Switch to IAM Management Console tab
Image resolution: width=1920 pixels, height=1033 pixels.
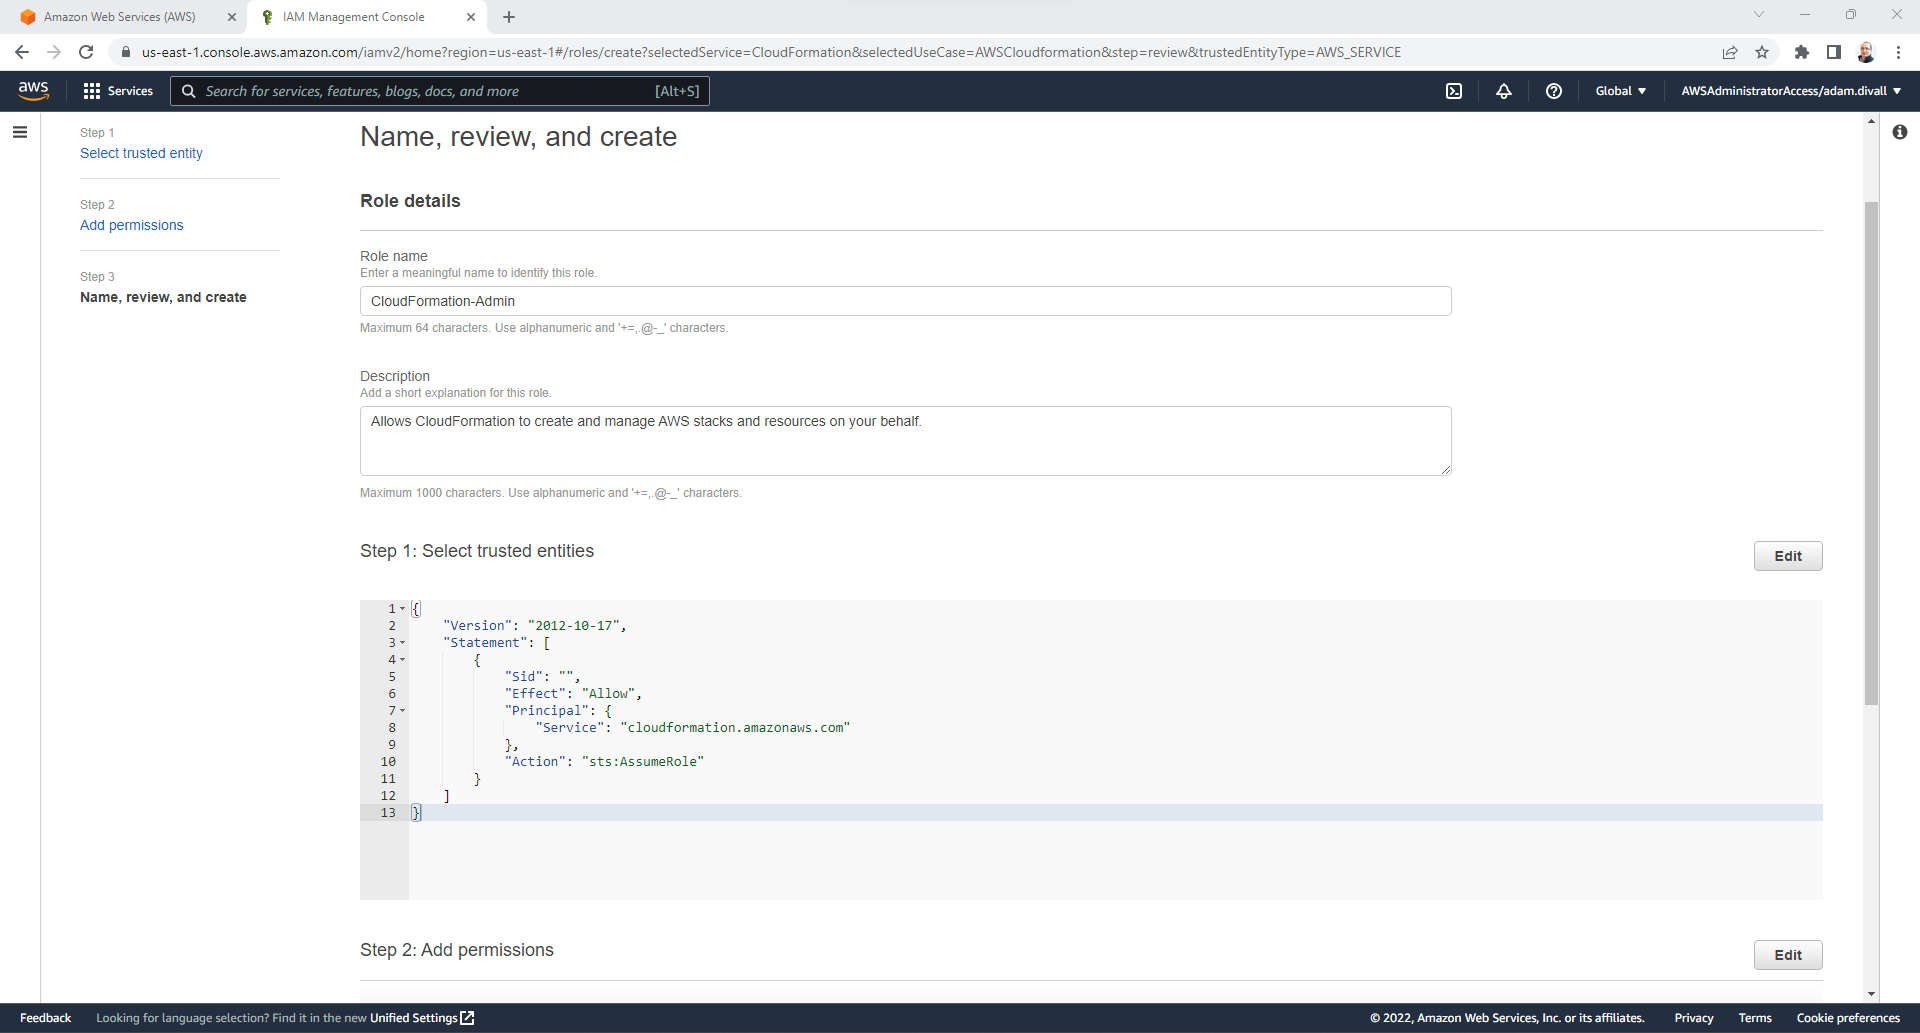[x=354, y=17]
